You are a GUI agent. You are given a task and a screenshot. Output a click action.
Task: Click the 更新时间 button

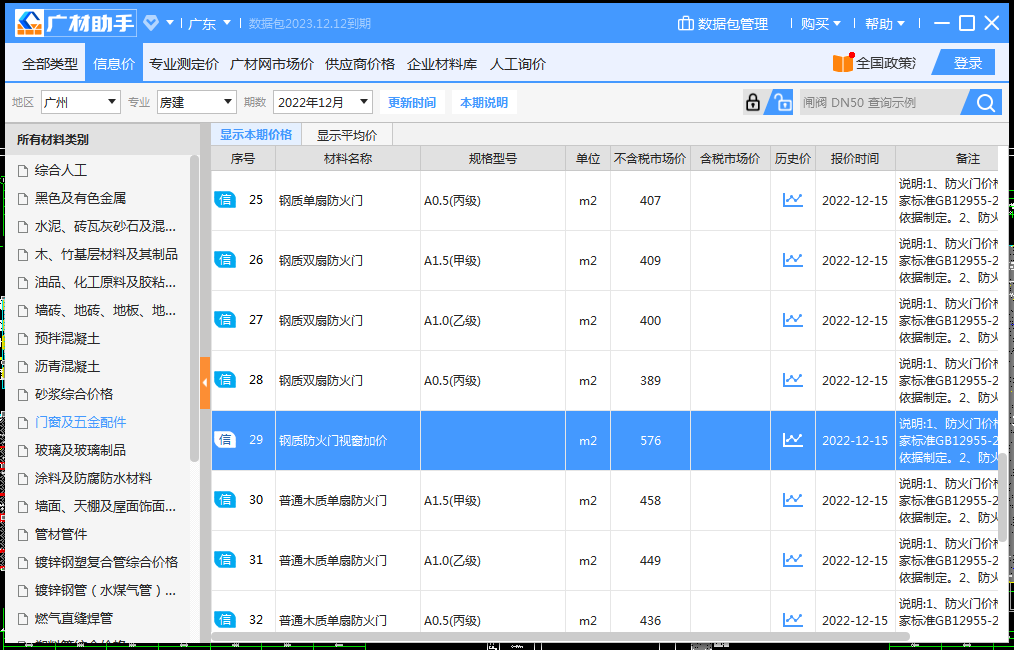tap(412, 102)
